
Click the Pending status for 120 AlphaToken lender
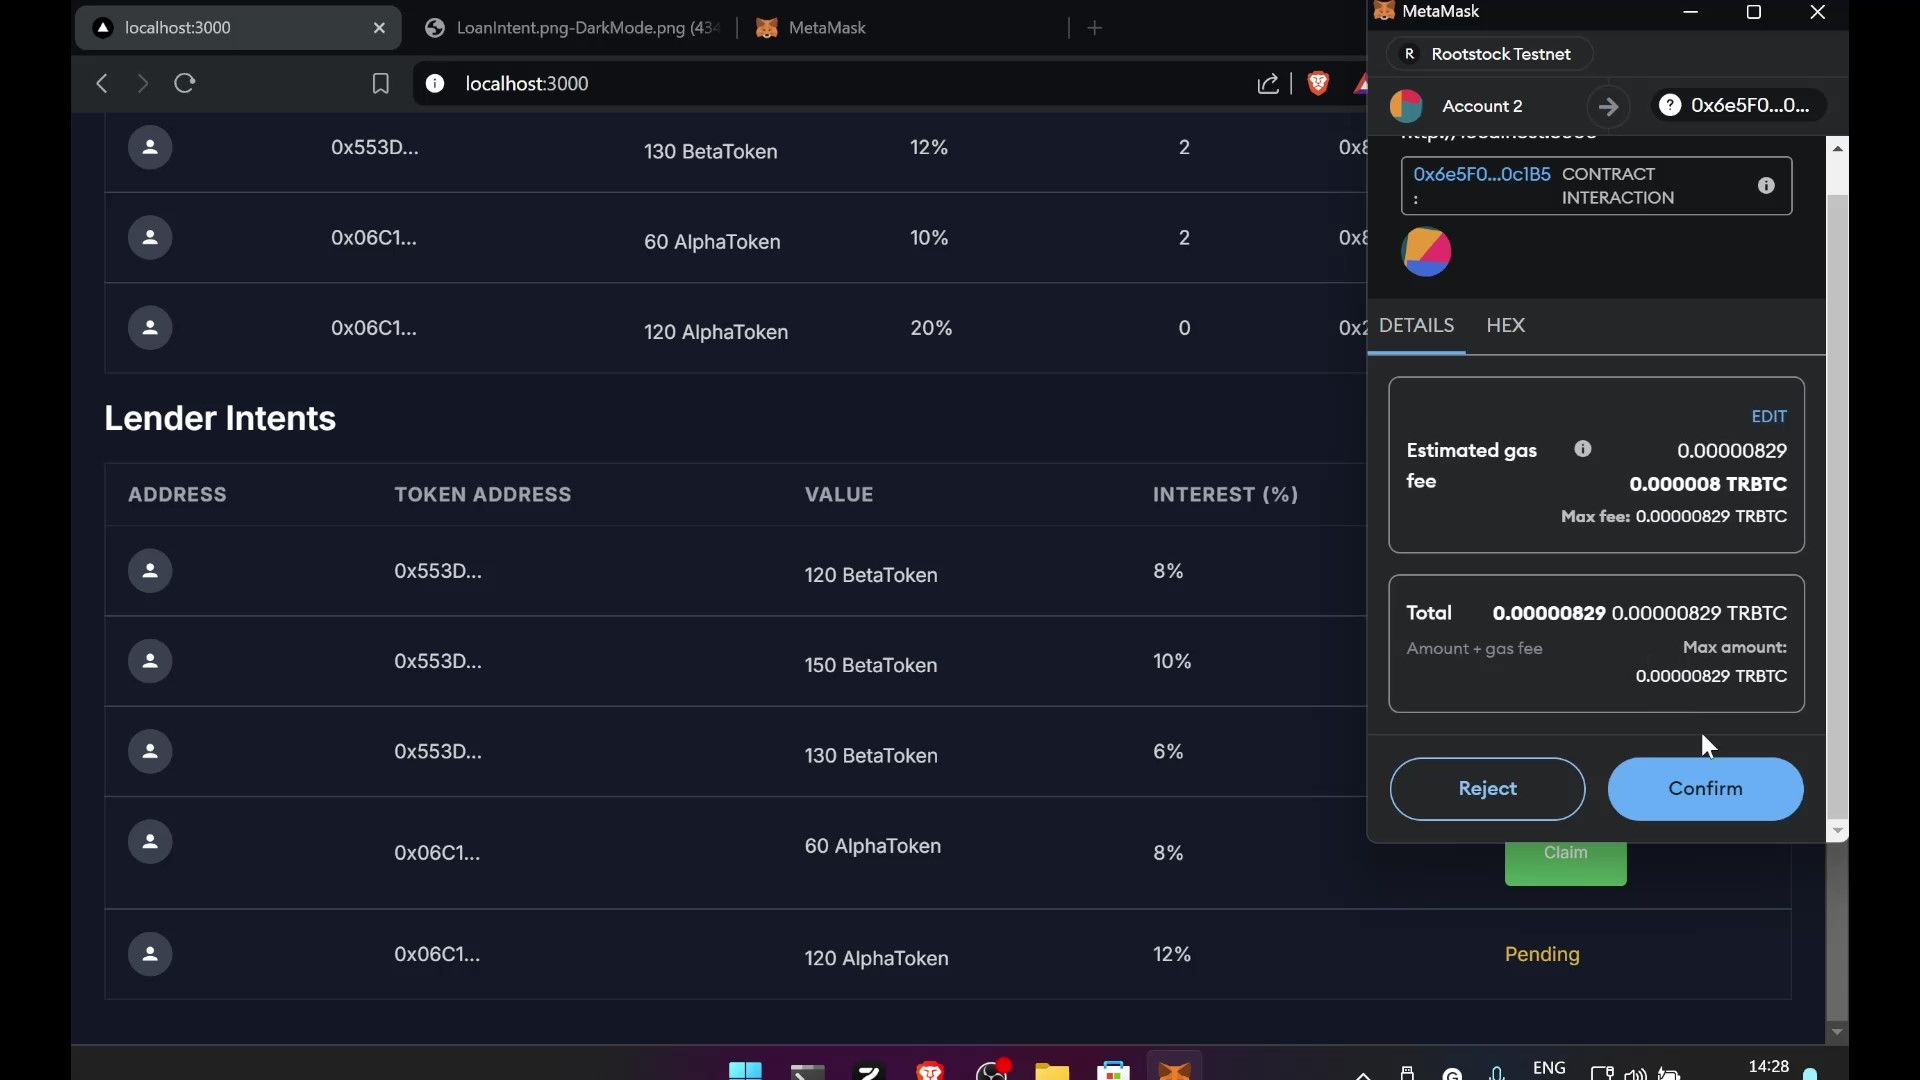[x=1543, y=955]
